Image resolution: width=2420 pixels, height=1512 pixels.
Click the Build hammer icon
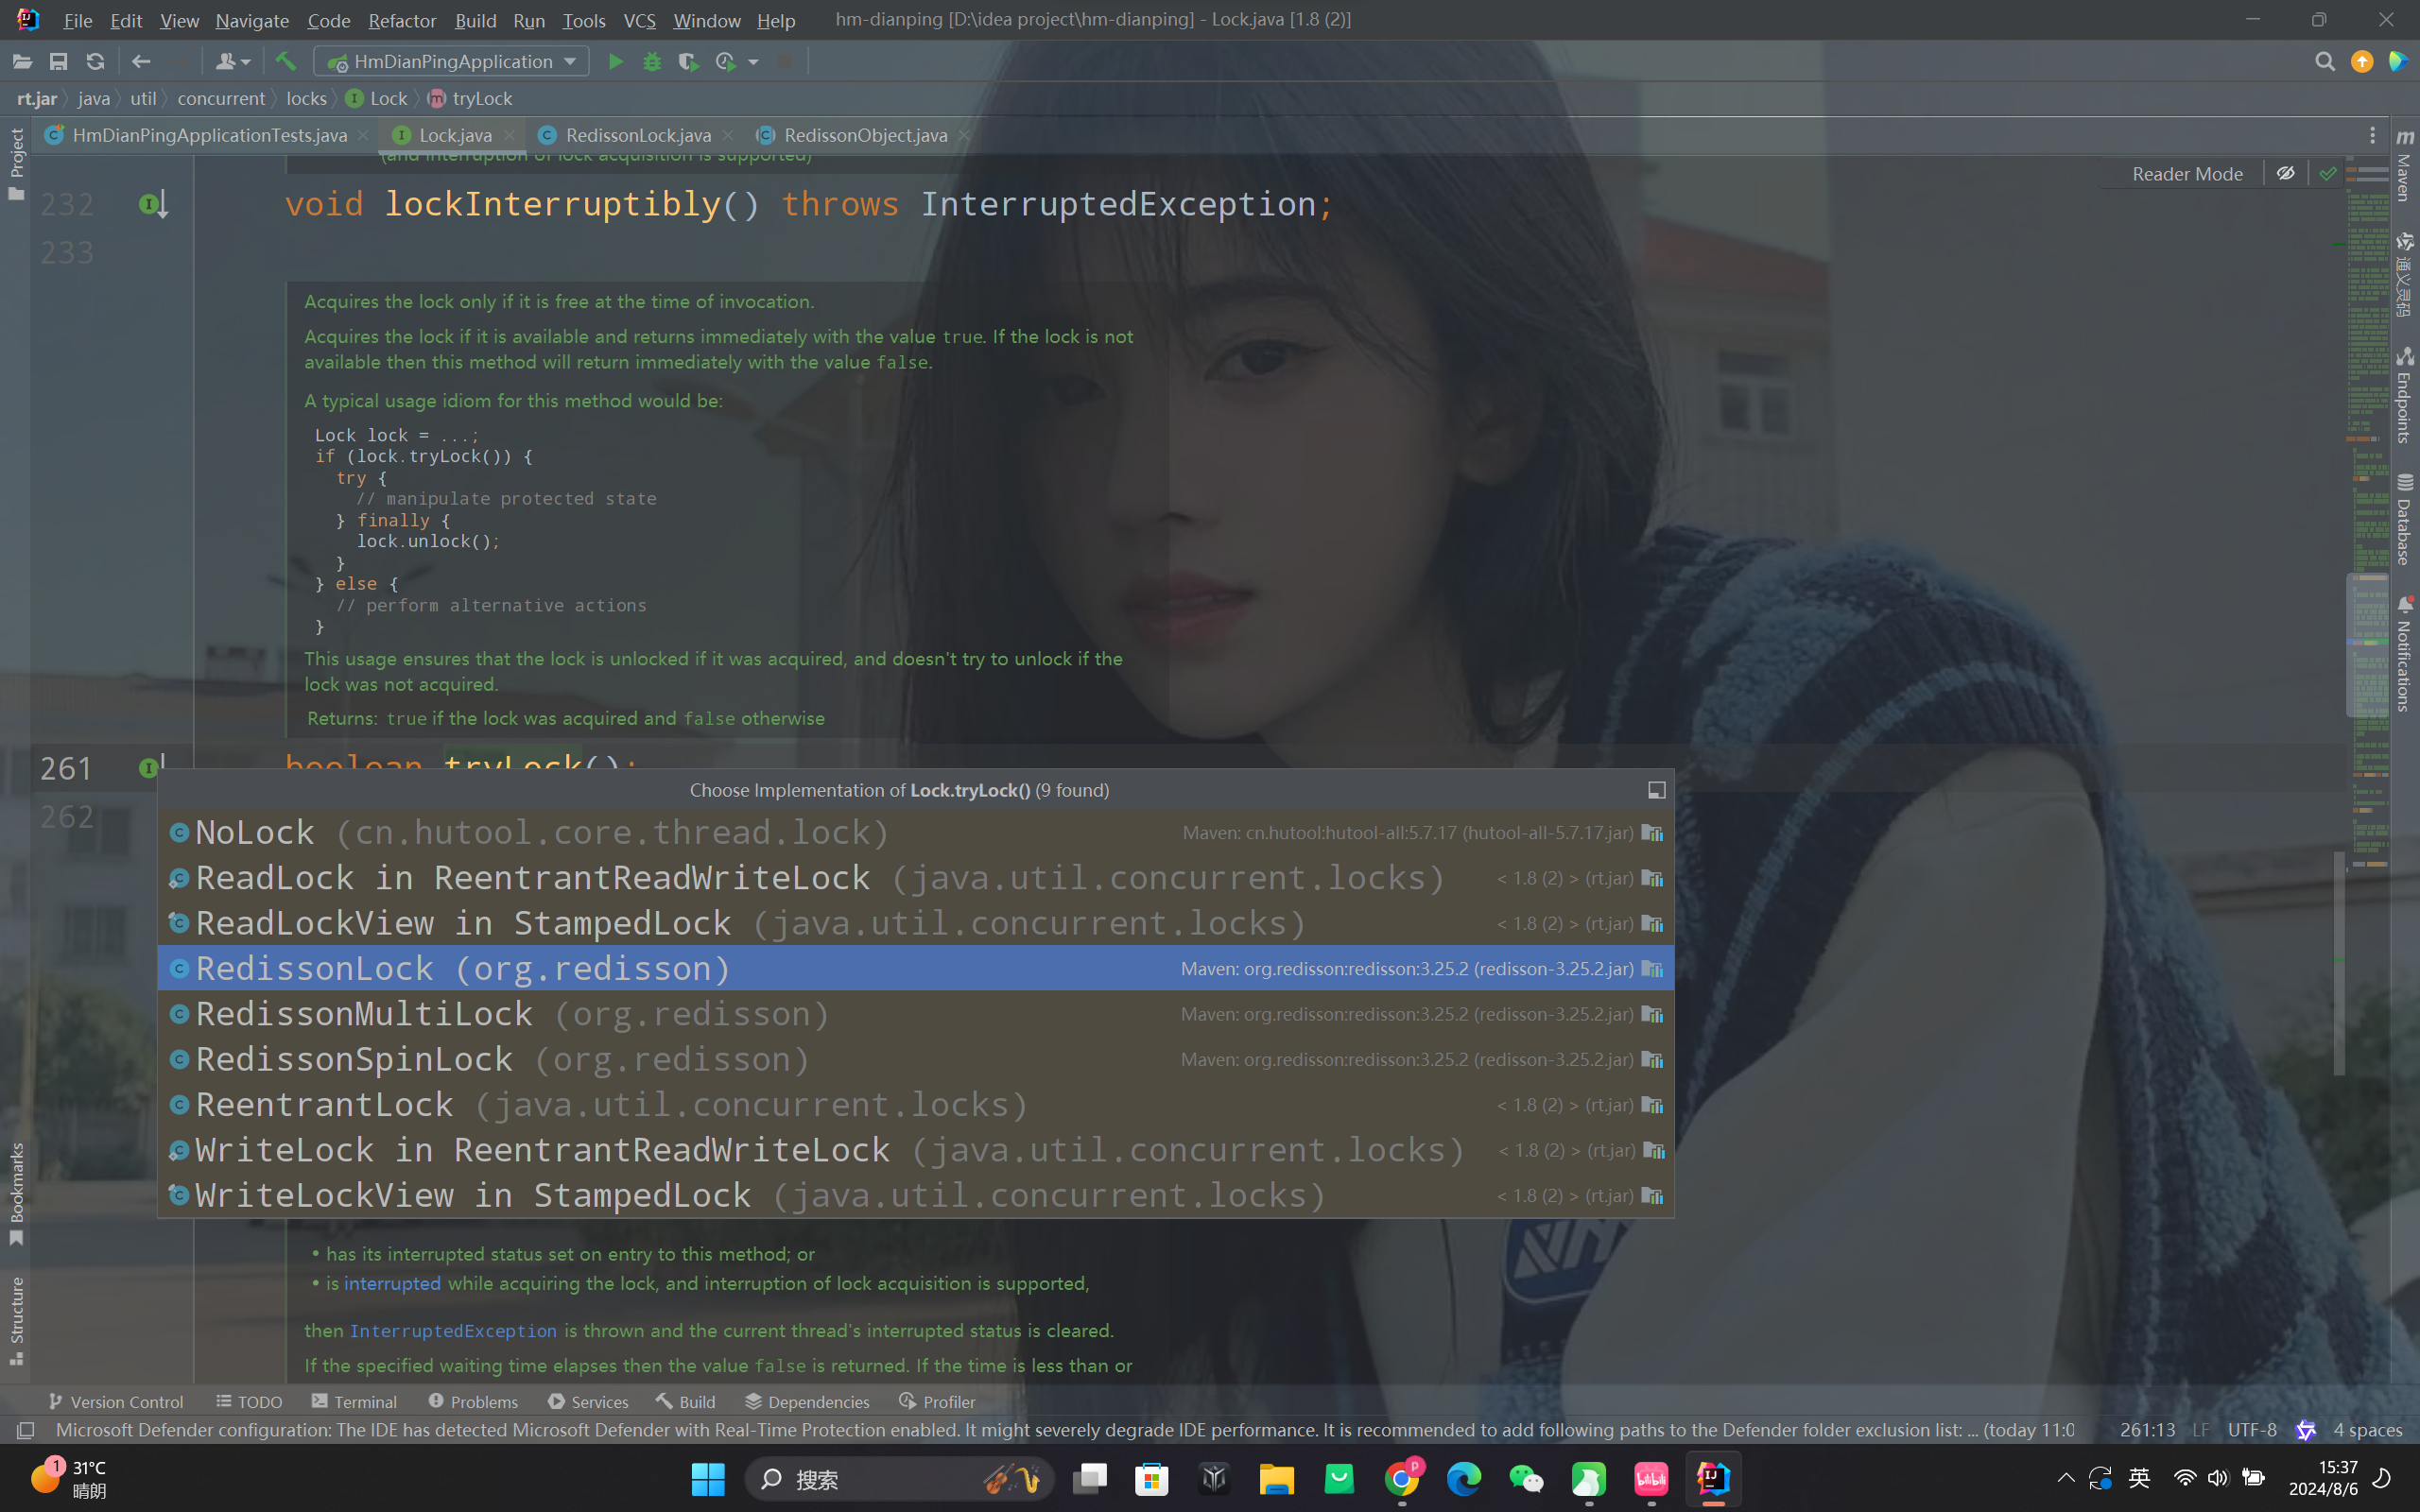click(286, 62)
